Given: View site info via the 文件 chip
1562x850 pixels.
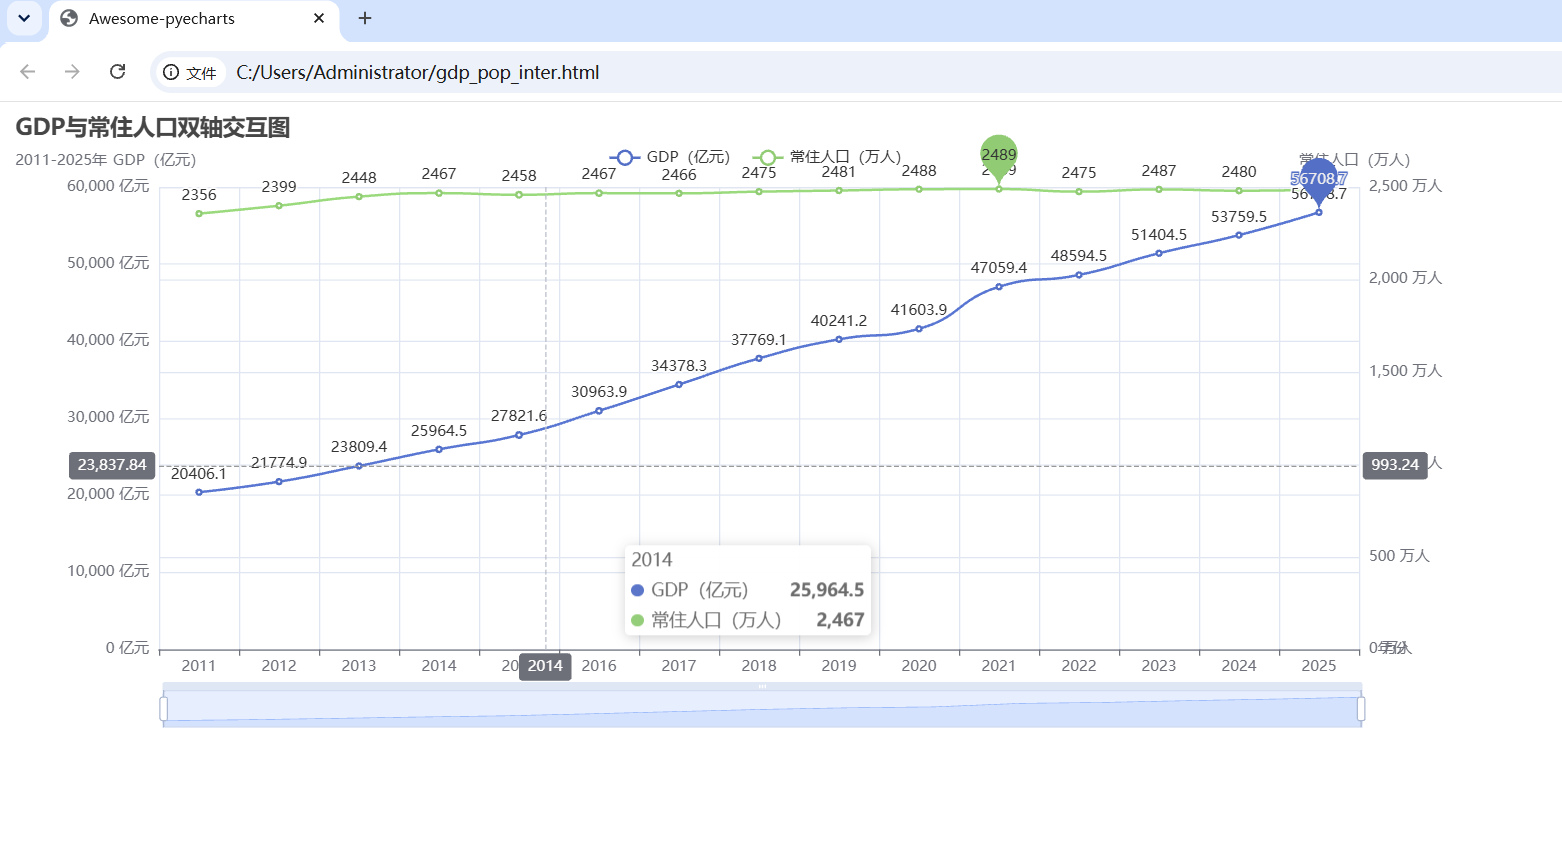Looking at the screenshot, I should (x=190, y=73).
